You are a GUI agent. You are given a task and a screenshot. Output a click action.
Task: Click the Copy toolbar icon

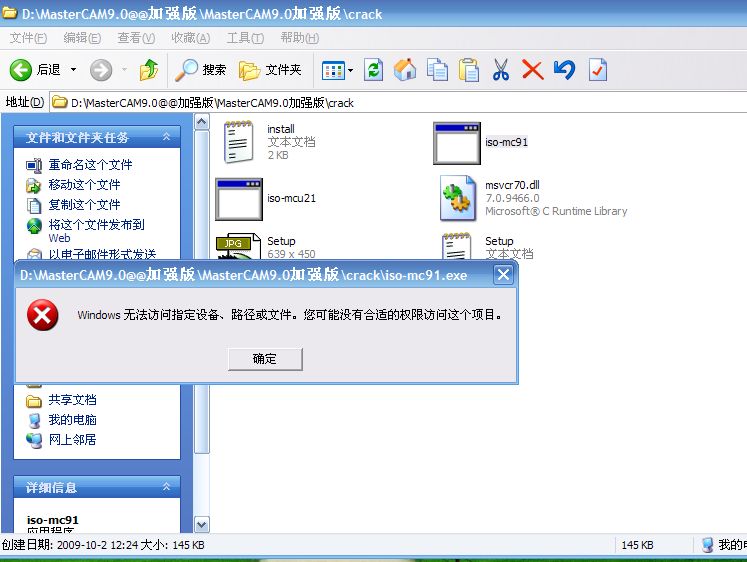pyautogui.click(x=437, y=70)
